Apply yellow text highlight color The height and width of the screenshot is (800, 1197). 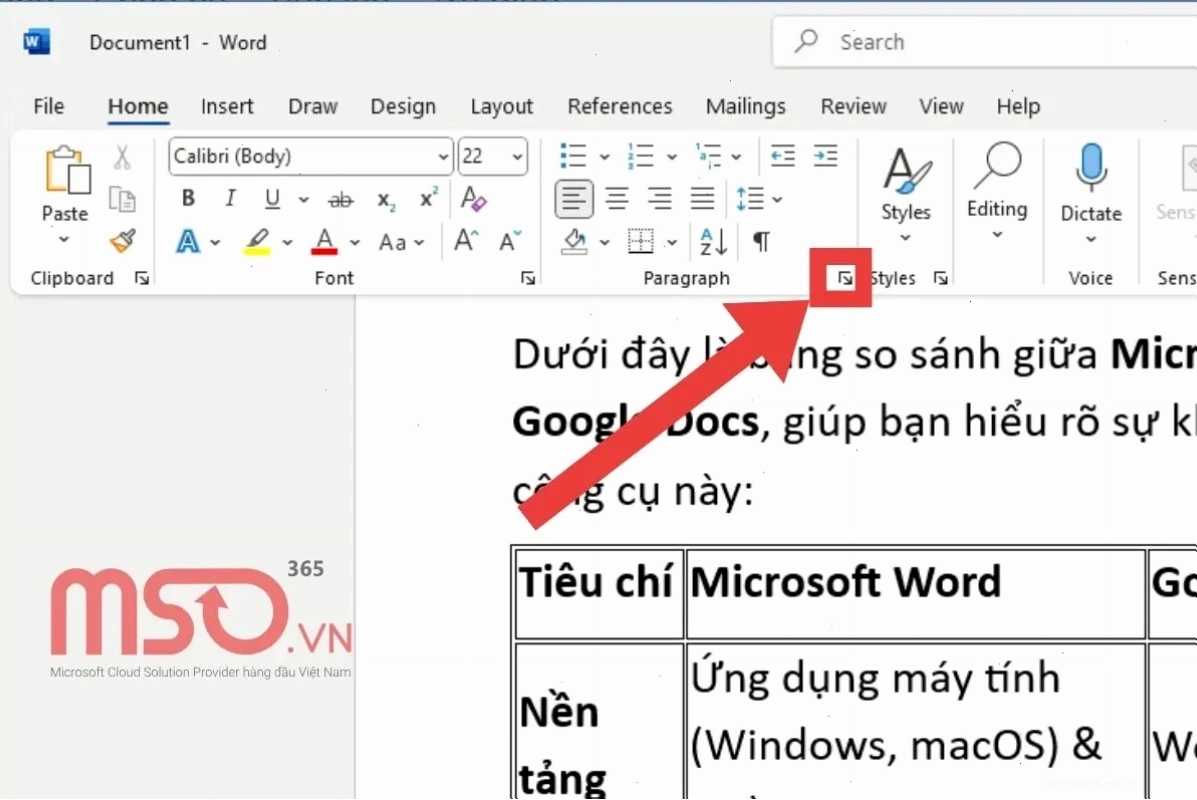click(x=258, y=242)
